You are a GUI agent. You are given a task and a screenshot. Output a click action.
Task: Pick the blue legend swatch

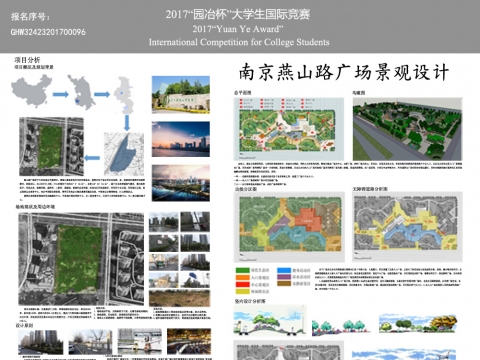[284, 270]
